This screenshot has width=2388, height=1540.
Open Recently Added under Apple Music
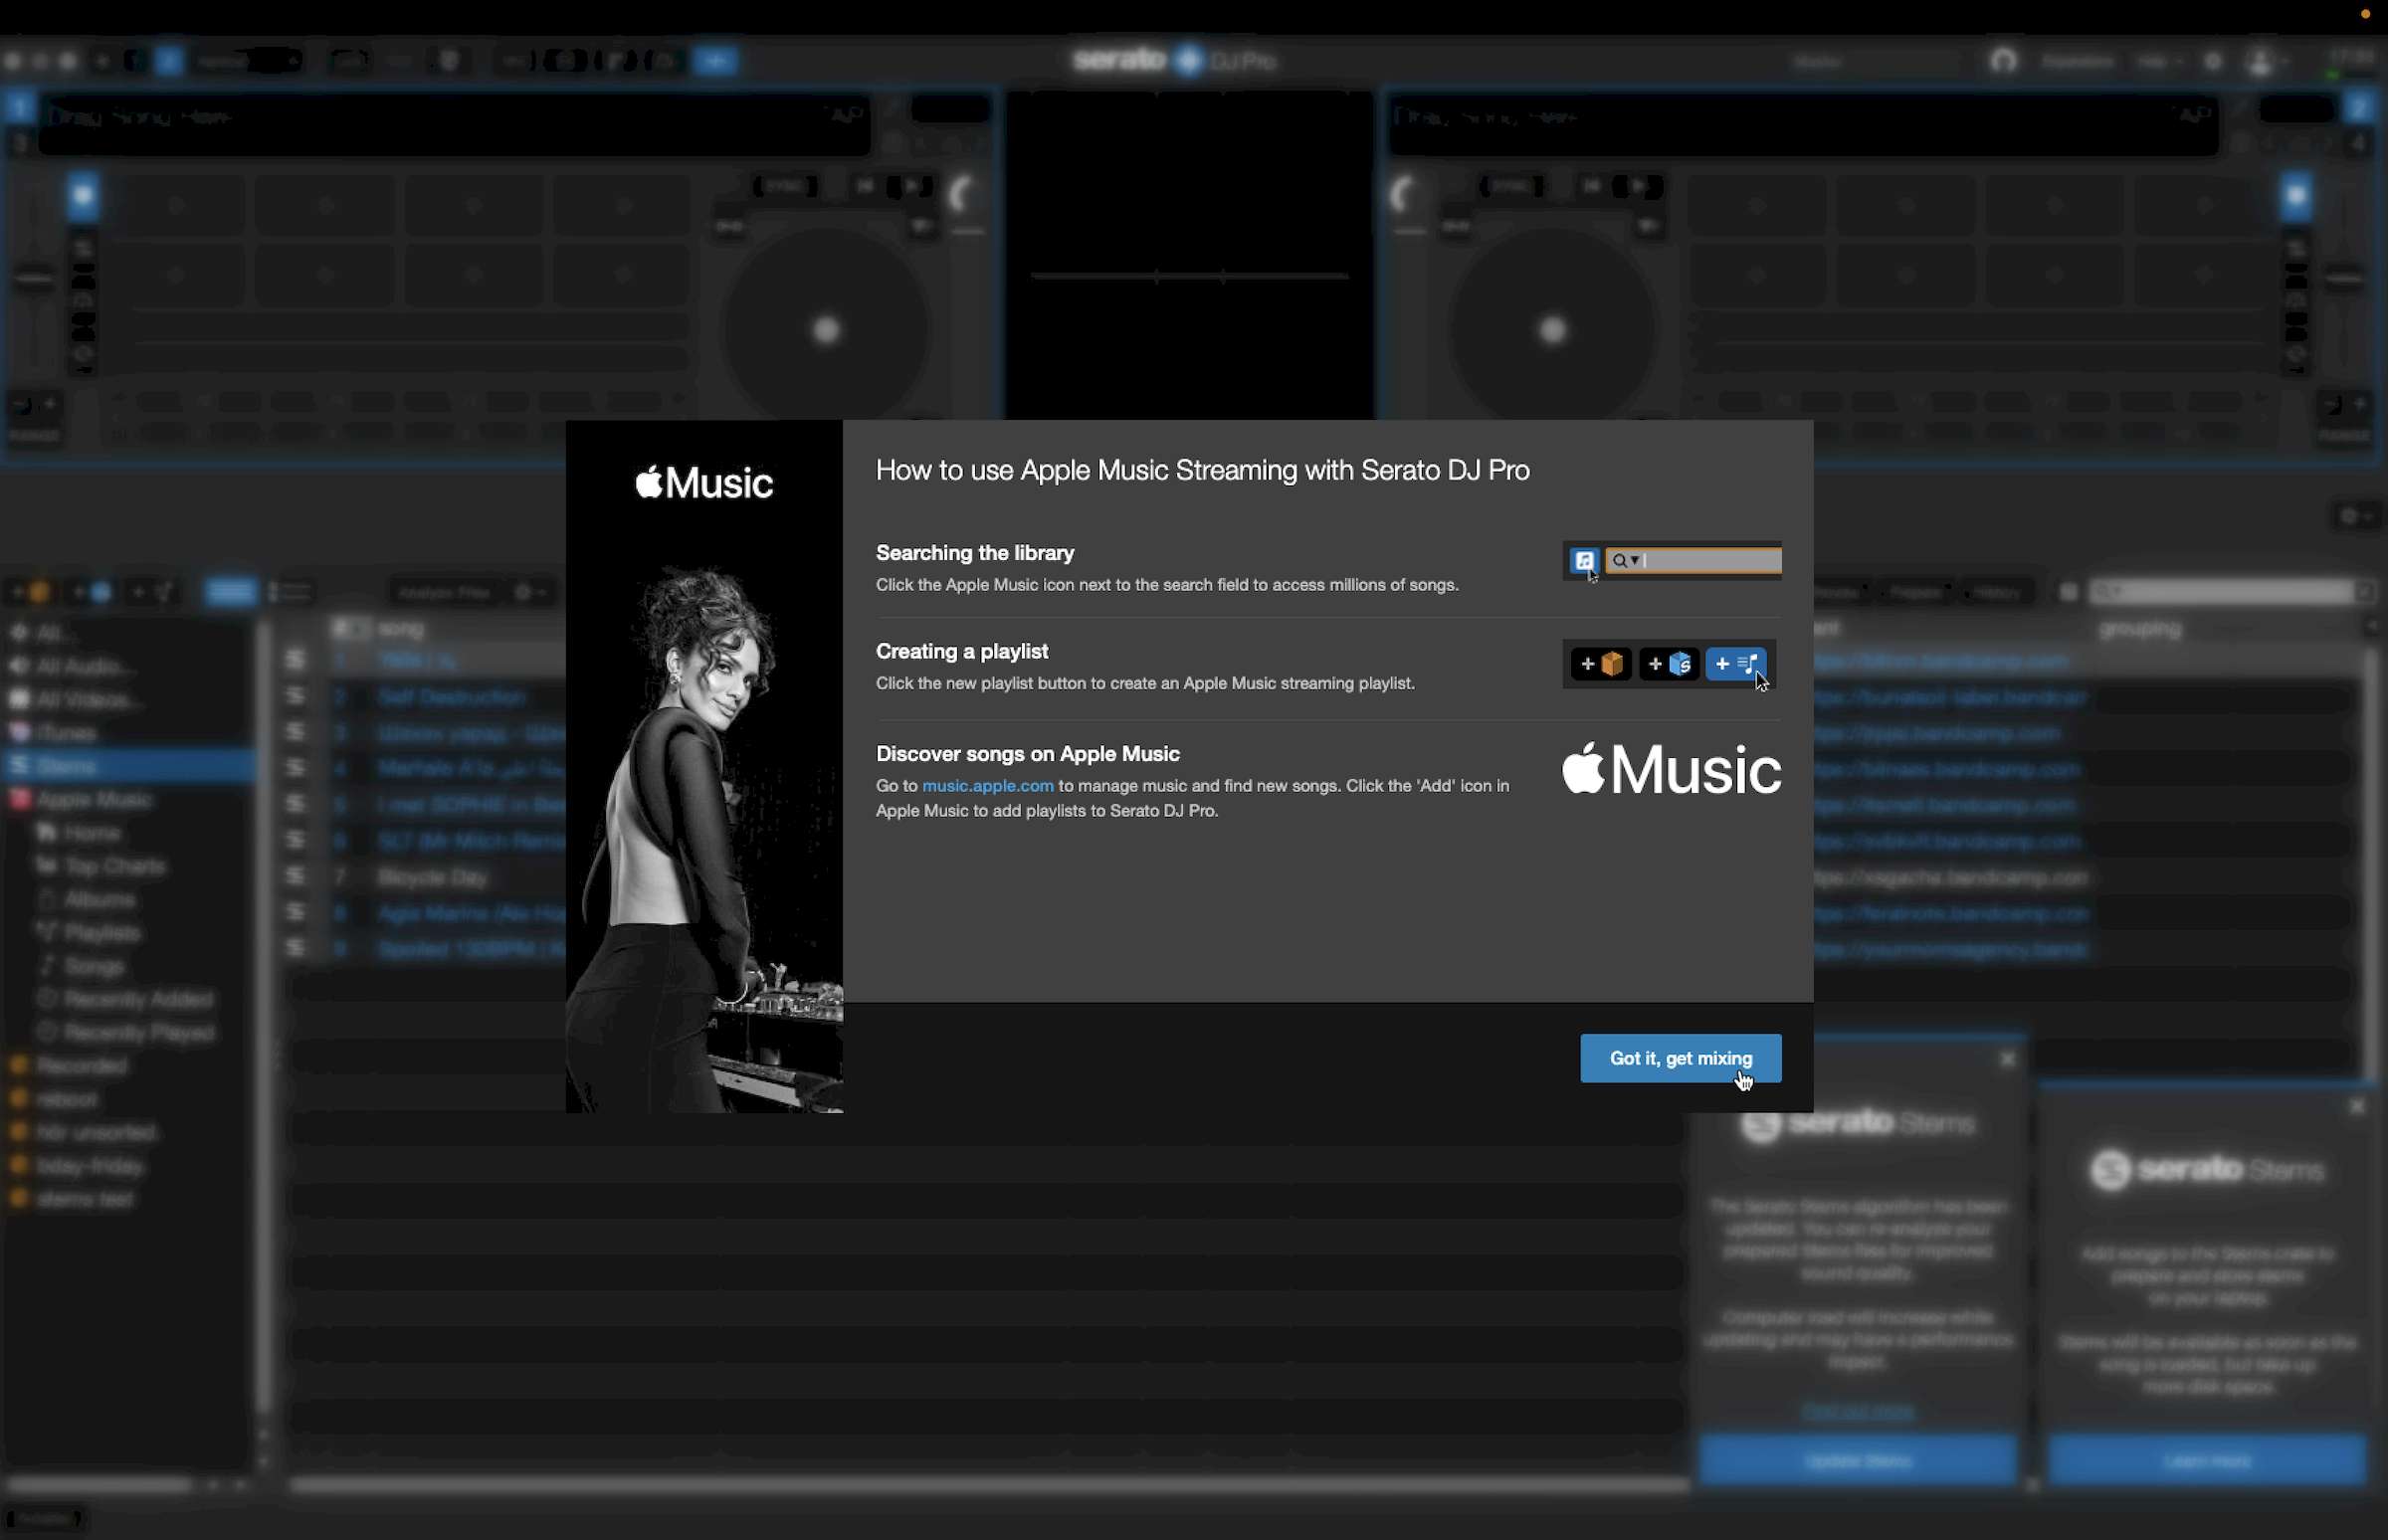[x=125, y=999]
